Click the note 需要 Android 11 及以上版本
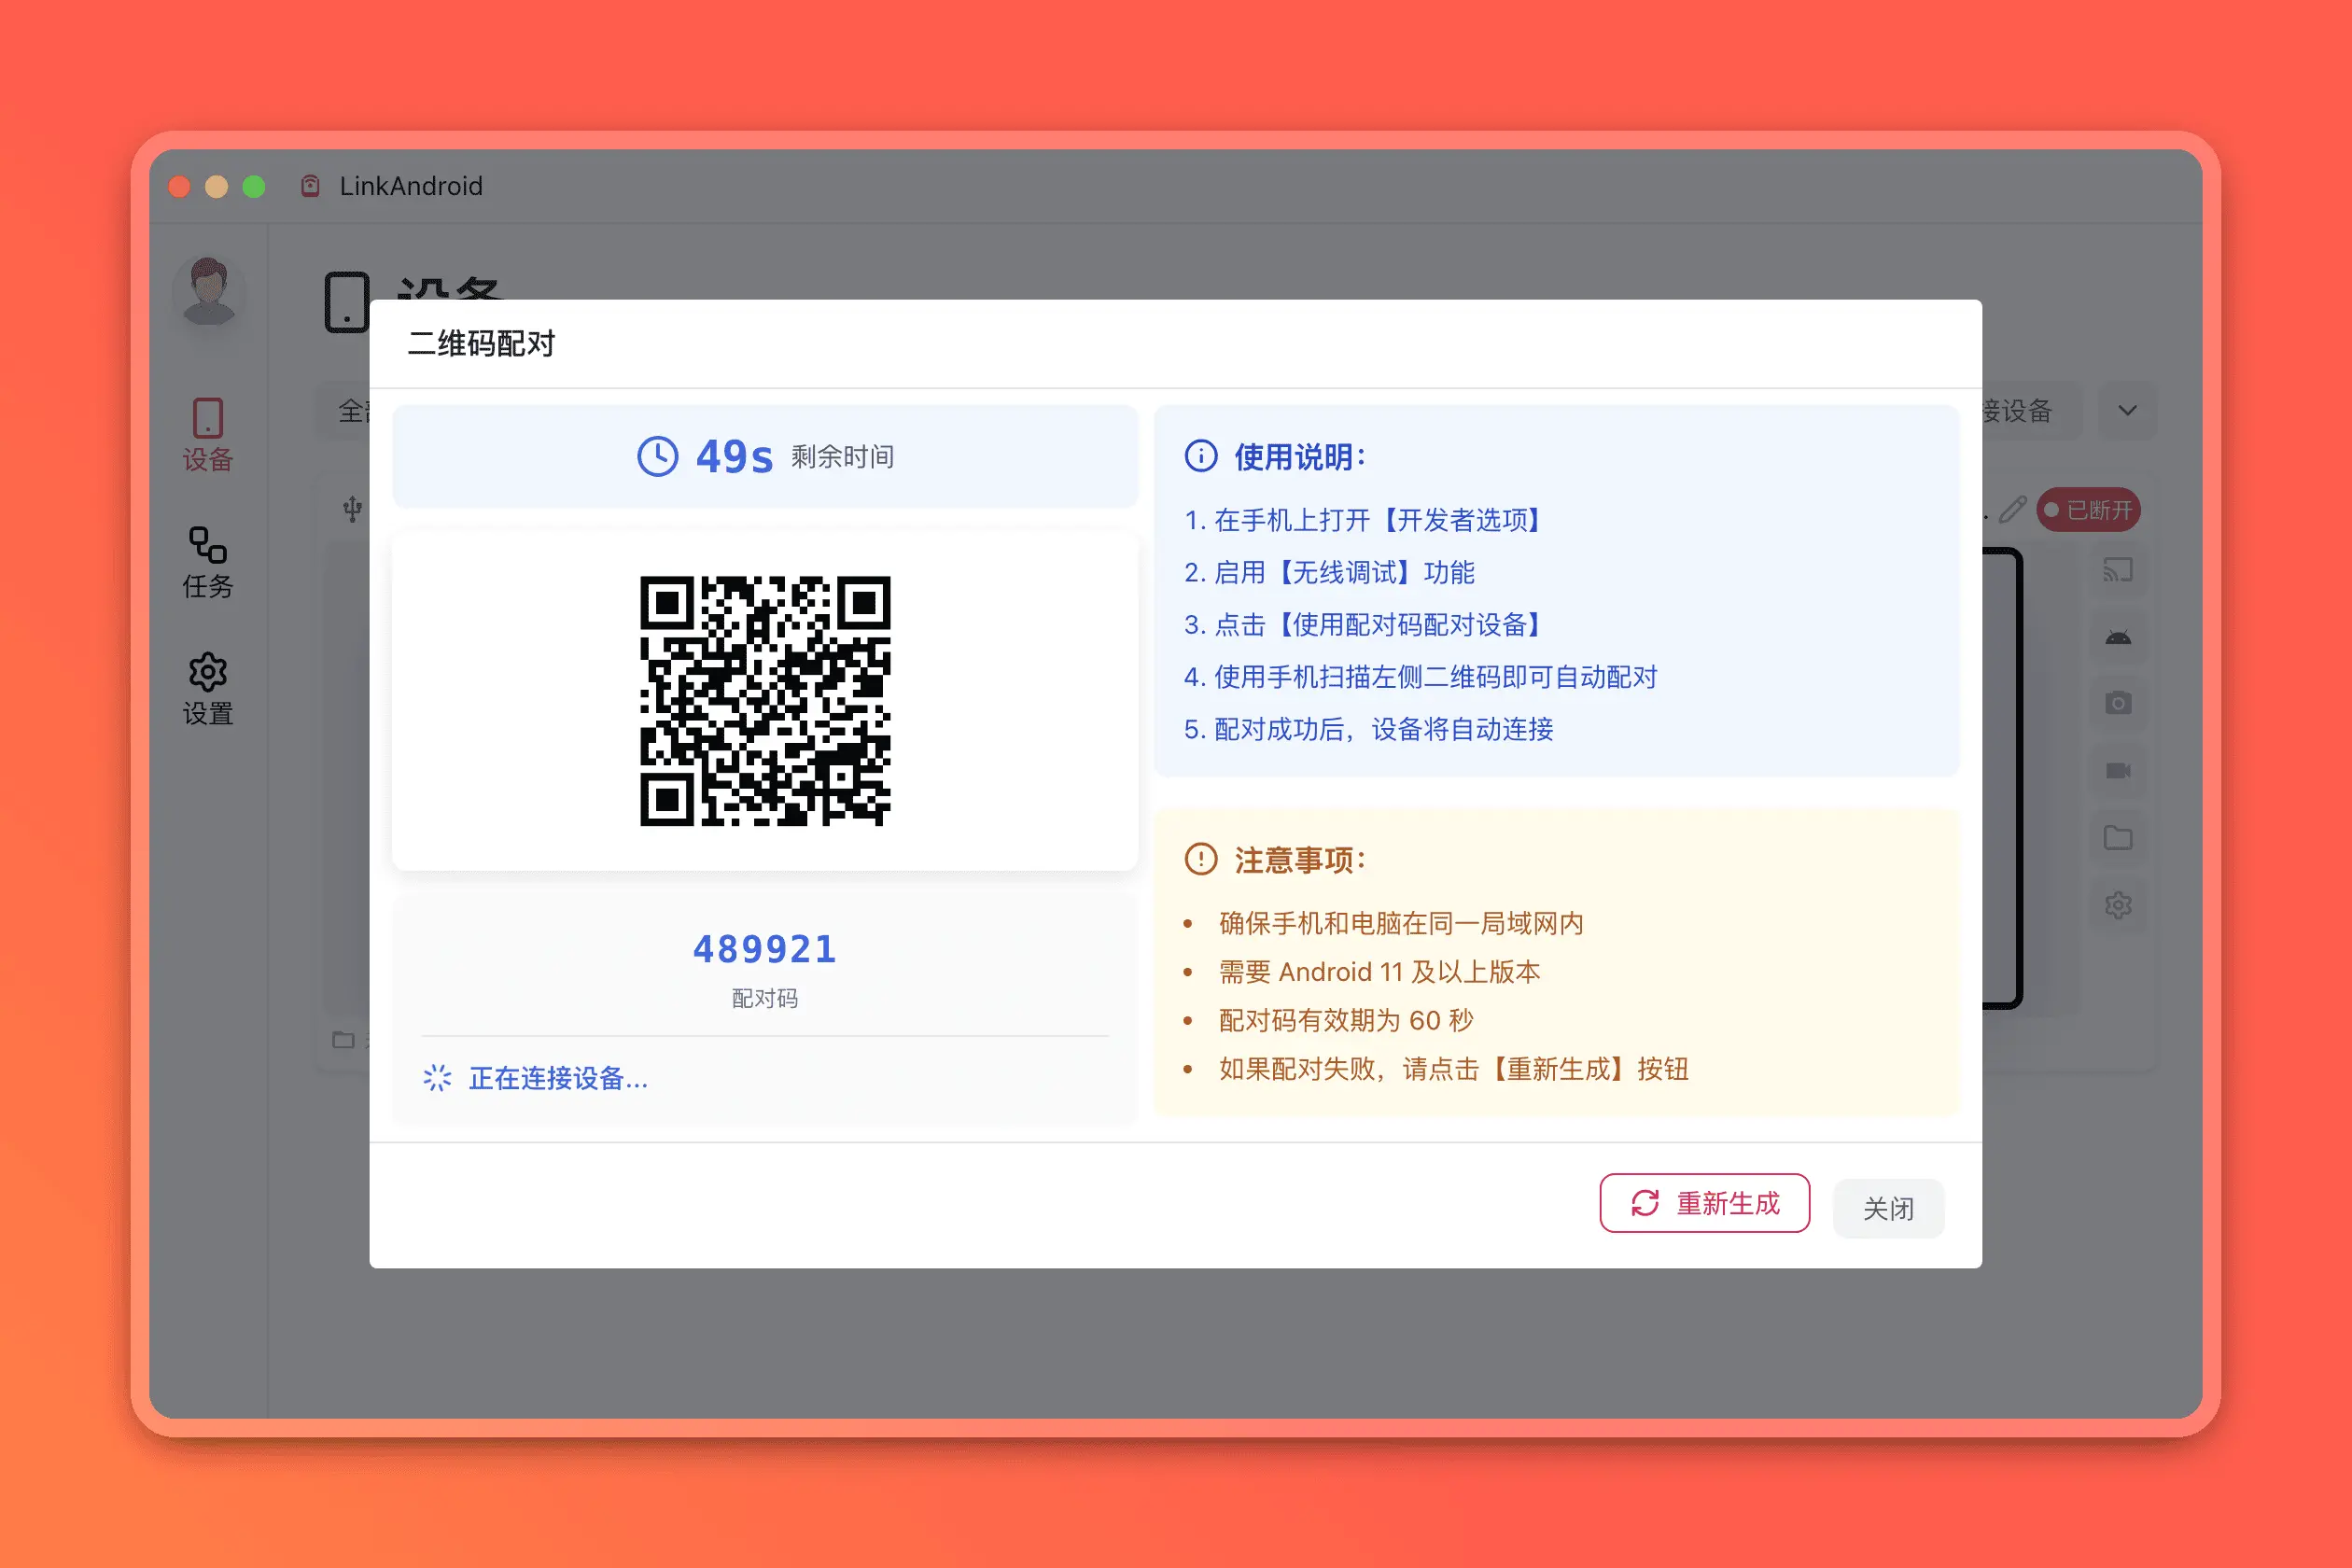This screenshot has height=1568, width=2352. point(1379,972)
